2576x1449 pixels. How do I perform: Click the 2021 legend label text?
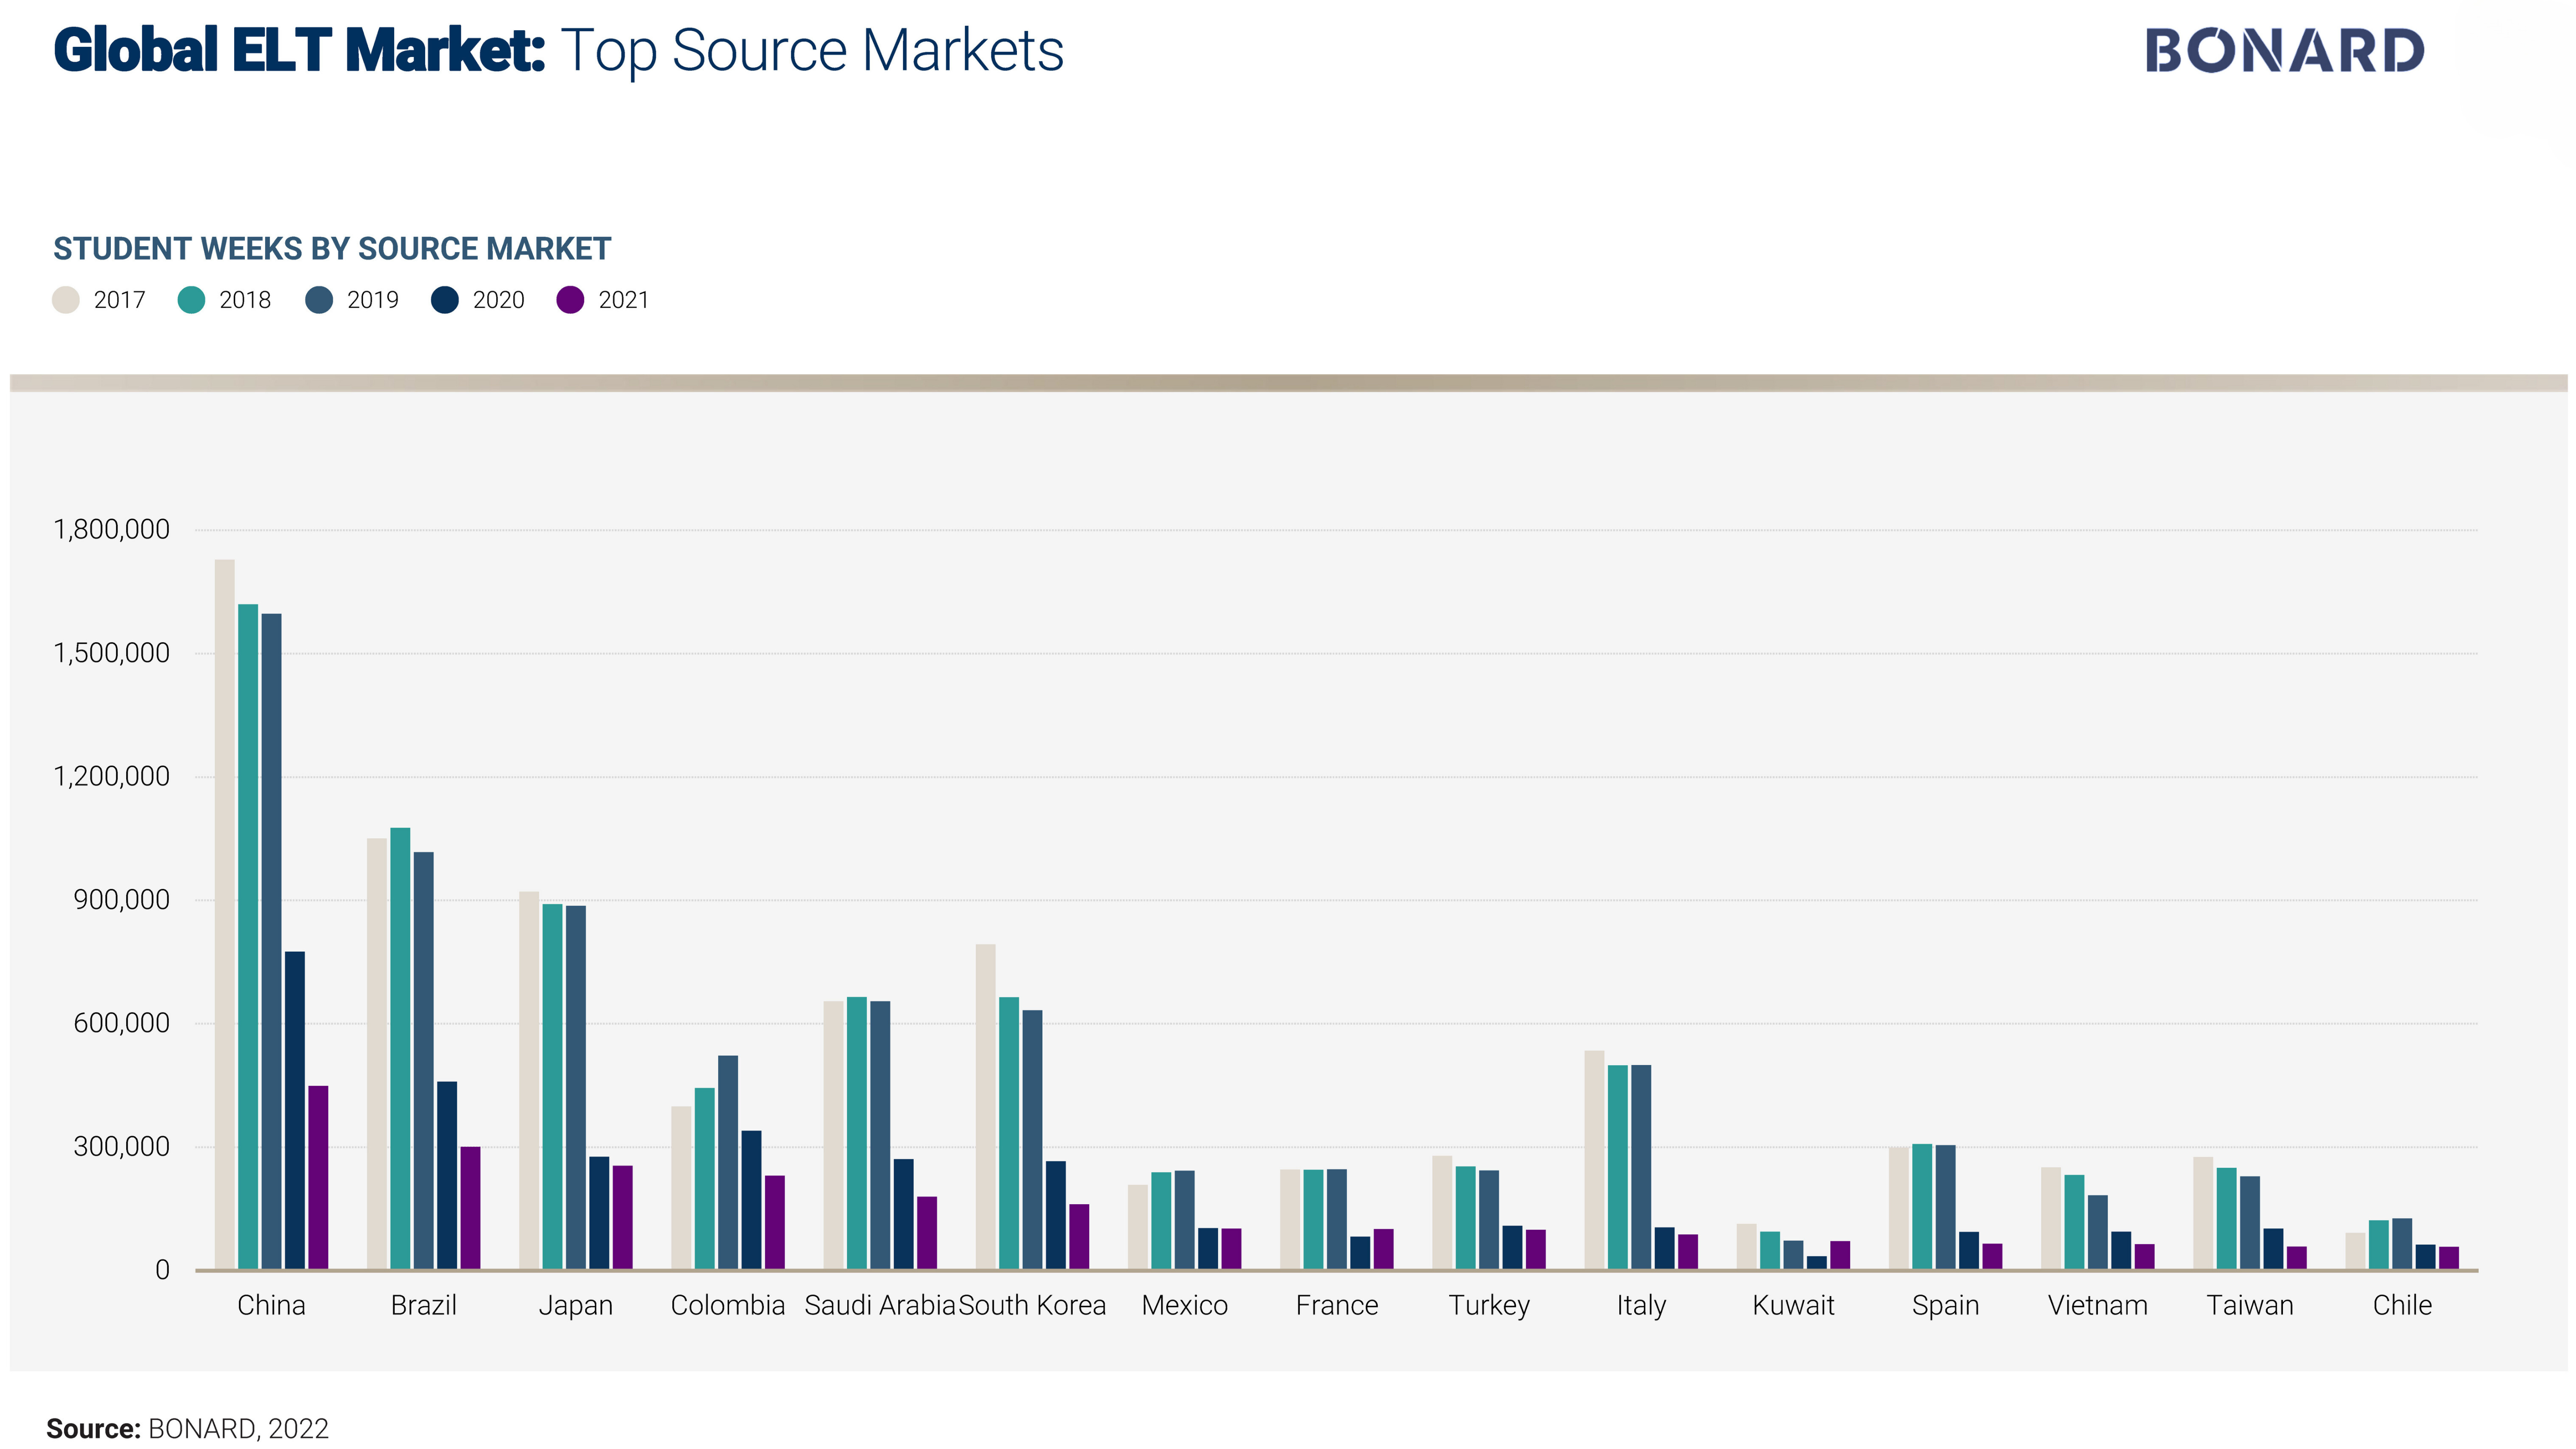[x=624, y=300]
